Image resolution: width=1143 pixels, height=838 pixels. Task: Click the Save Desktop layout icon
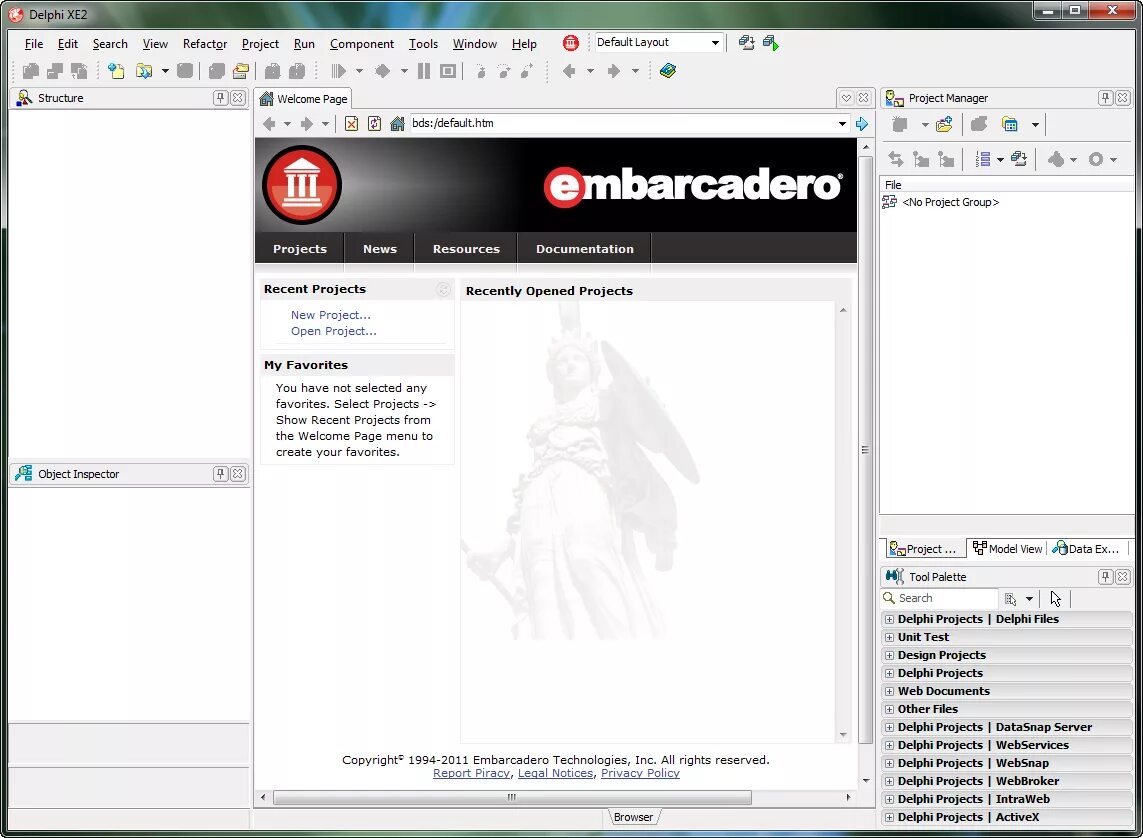746,43
